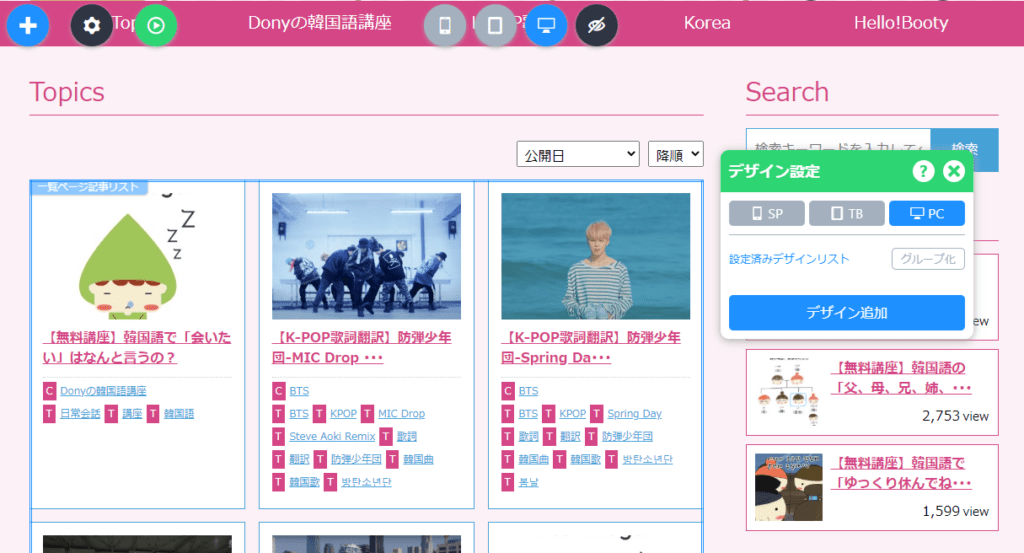Image resolution: width=1024 pixels, height=553 pixels.
Task: Click the デザイン追加 button
Action: coord(846,313)
